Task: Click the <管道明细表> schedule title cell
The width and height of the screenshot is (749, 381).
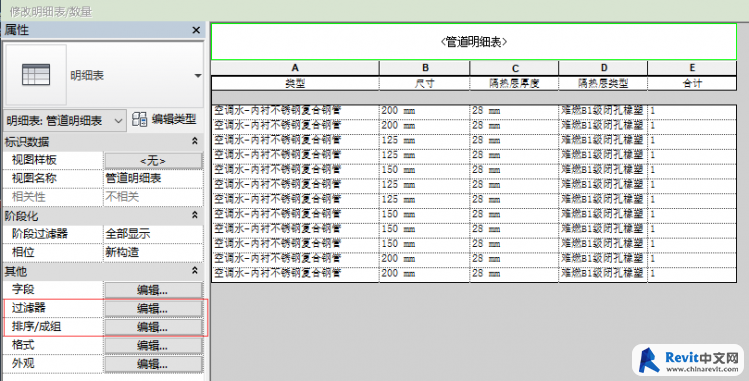Action: click(474, 42)
